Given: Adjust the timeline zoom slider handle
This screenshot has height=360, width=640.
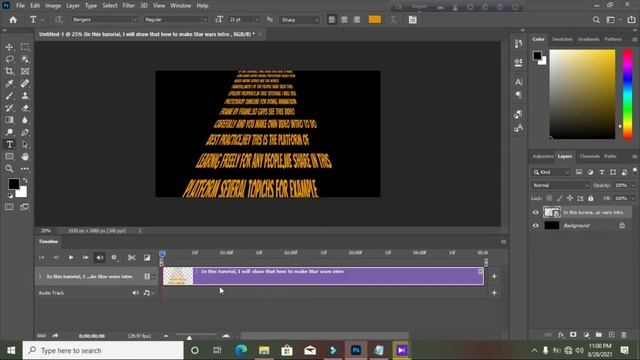Looking at the screenshot, I should tap(189, 337).
